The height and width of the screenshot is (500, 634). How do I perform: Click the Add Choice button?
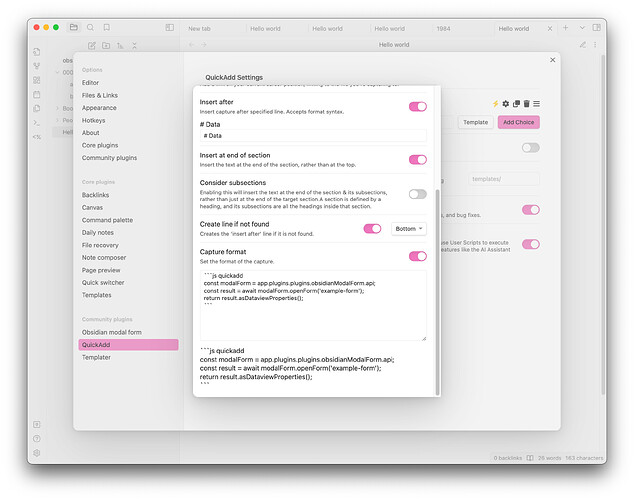tap(519, 122)
